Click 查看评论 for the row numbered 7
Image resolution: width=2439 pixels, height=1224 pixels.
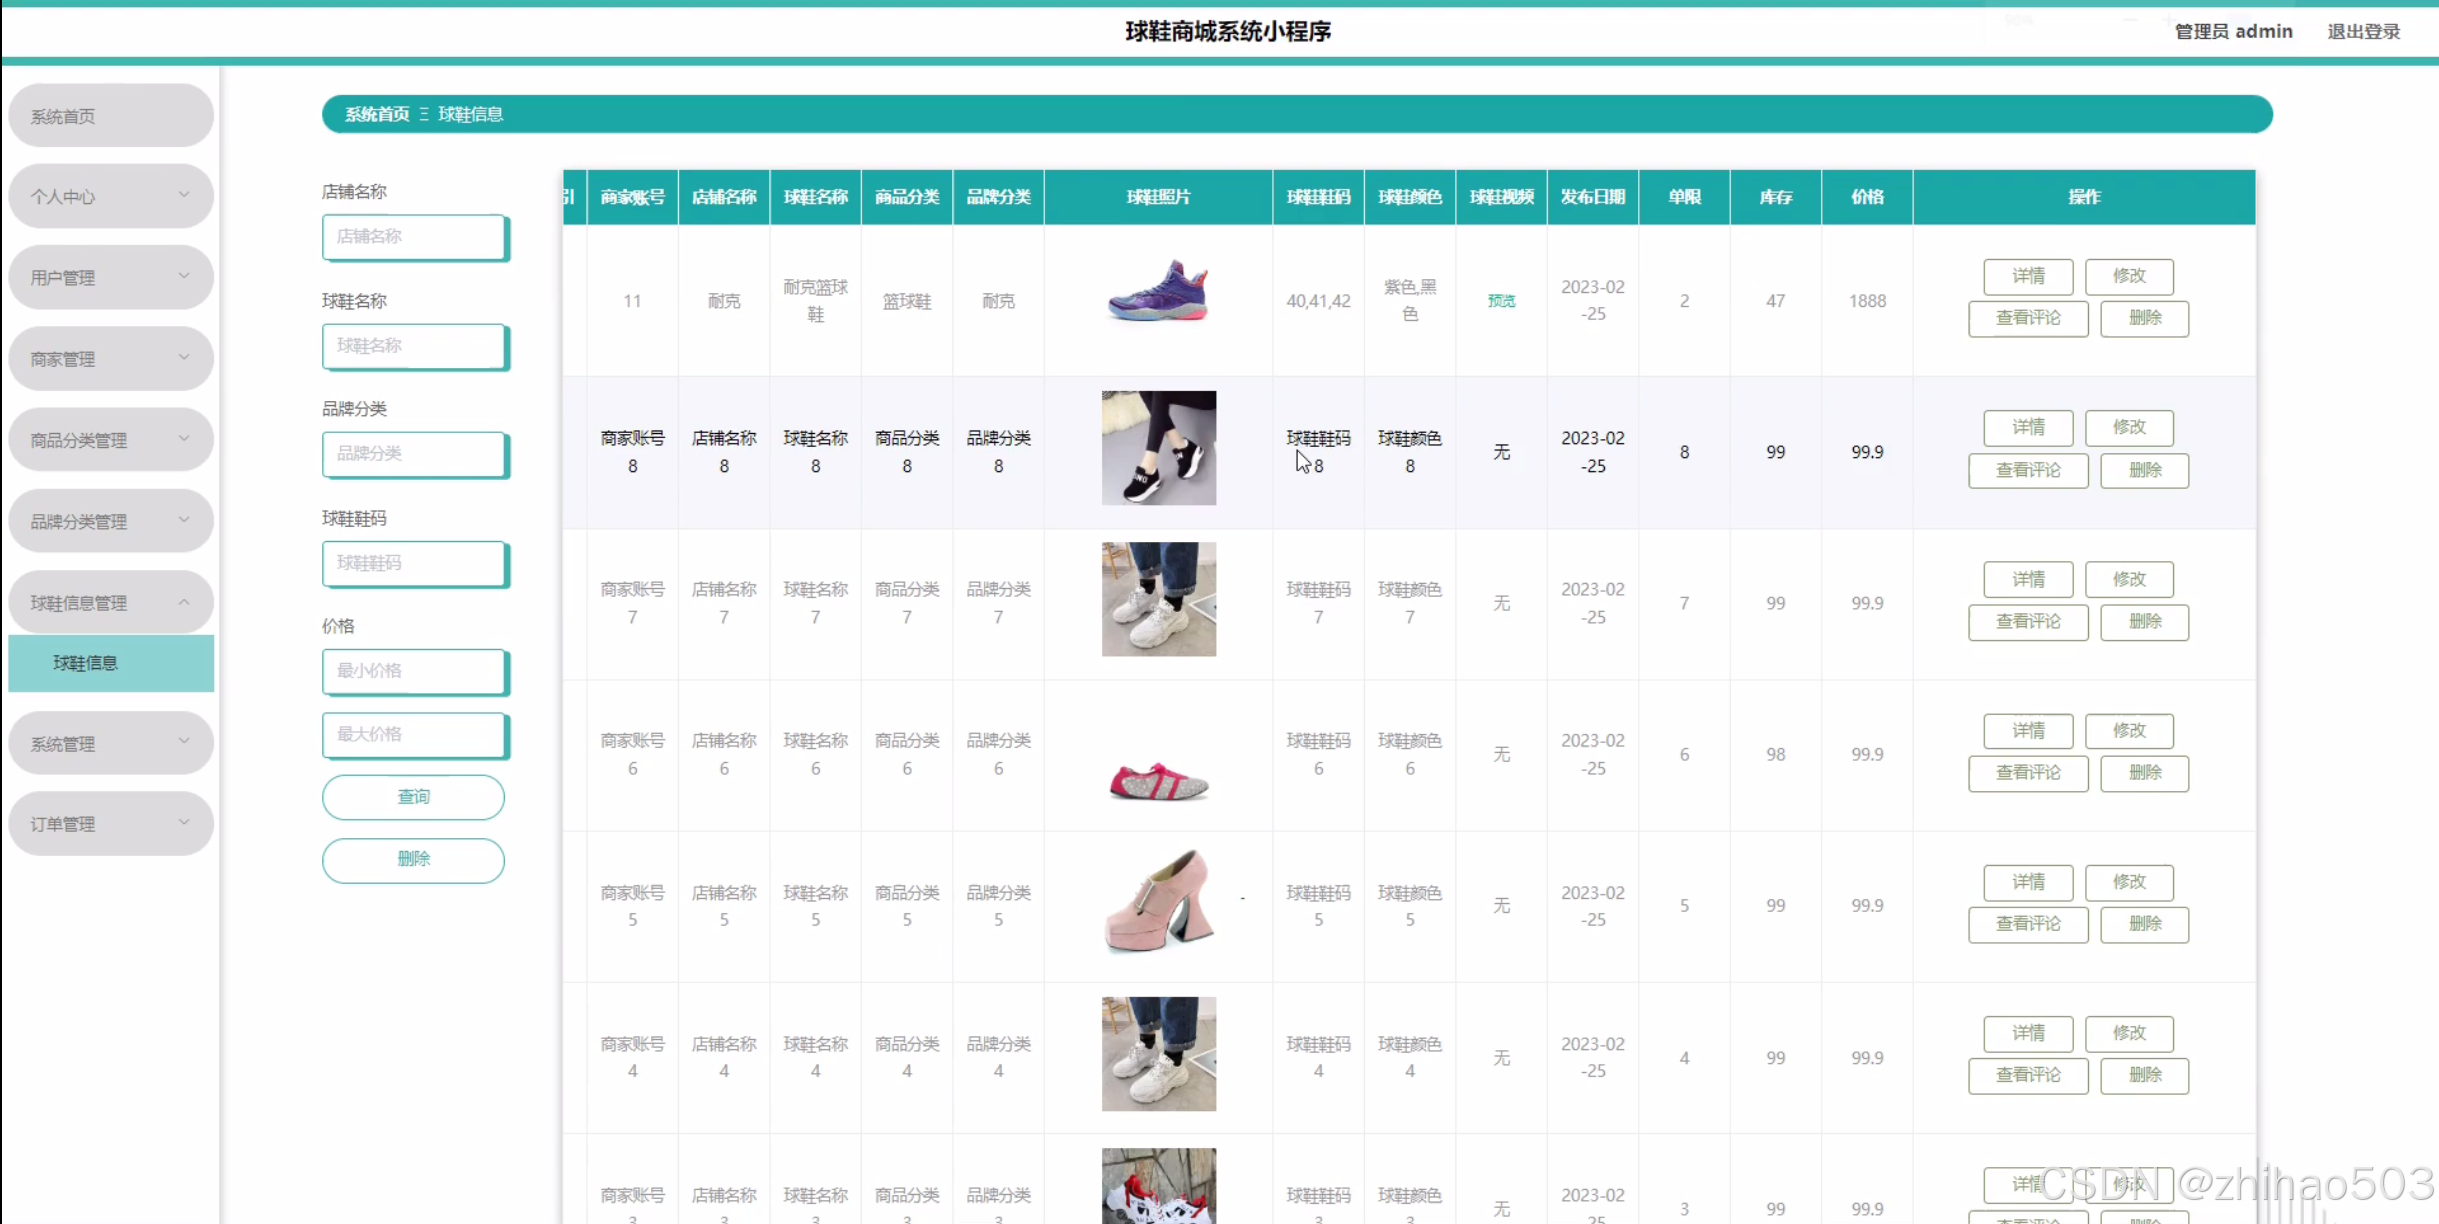[x=2028, y=622]
